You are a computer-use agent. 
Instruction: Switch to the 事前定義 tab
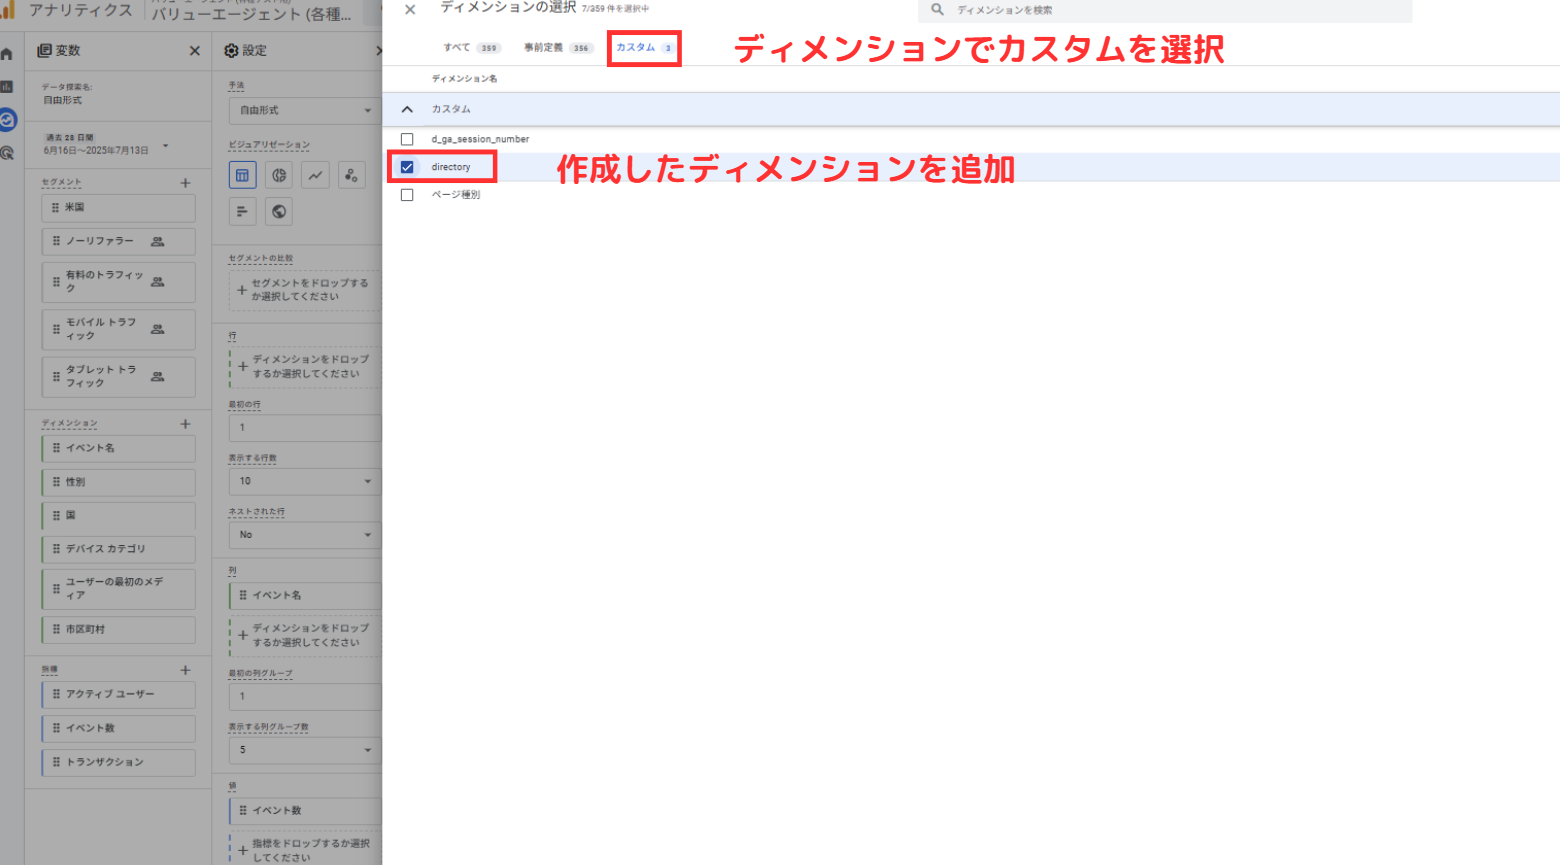[558, 47]
